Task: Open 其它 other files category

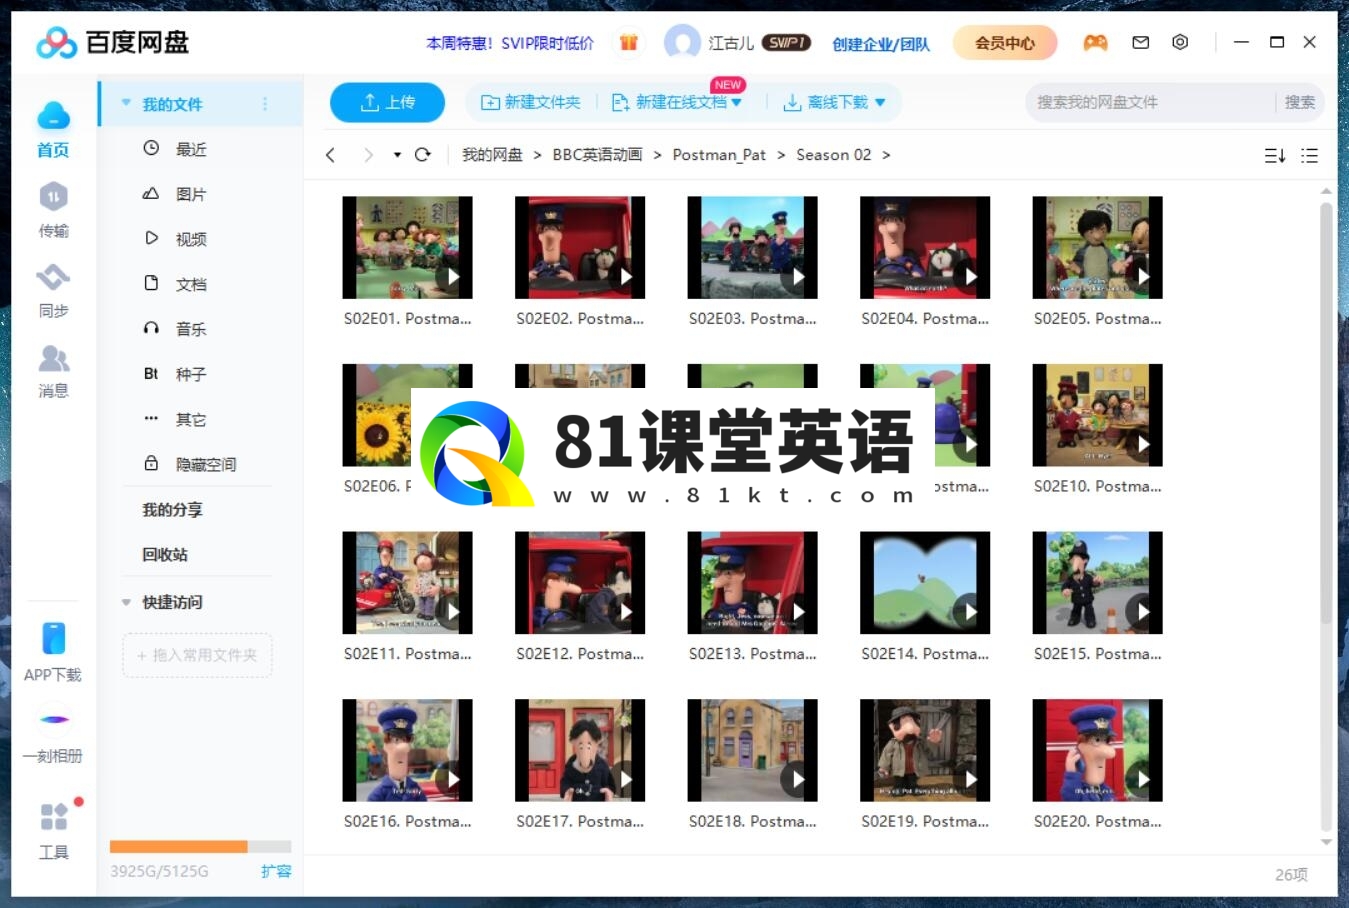Action: point(190,419)
